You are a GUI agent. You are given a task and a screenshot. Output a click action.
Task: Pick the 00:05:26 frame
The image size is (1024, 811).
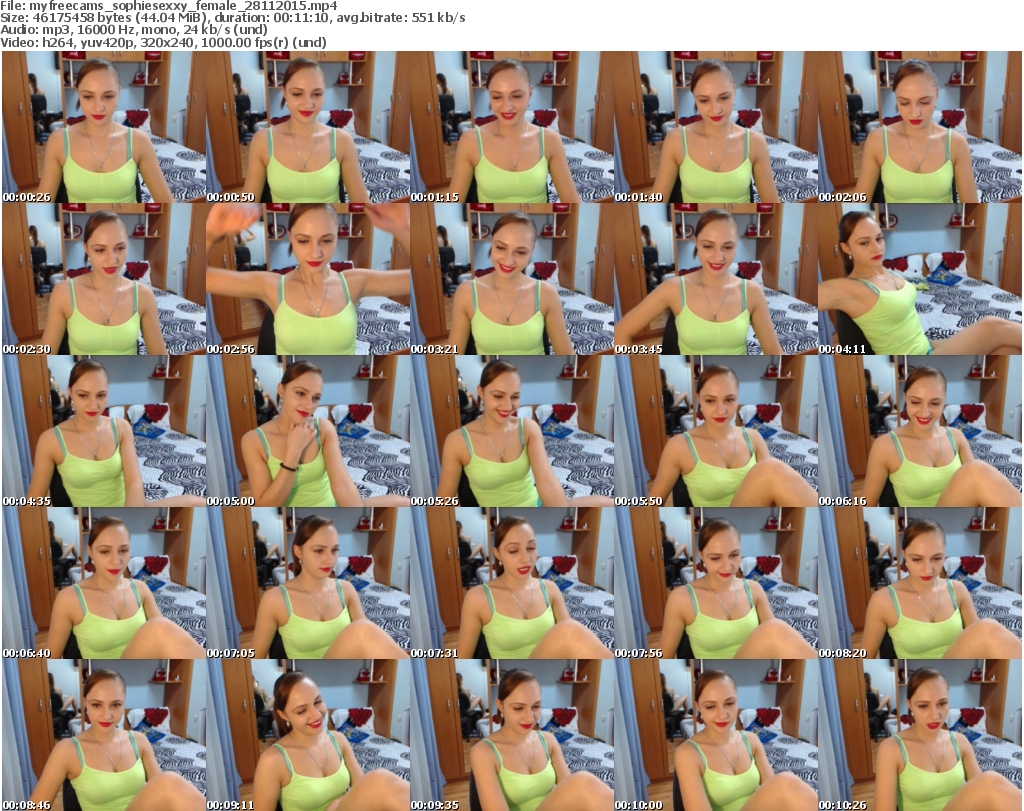pyautogui.click(x=512, y=432)
